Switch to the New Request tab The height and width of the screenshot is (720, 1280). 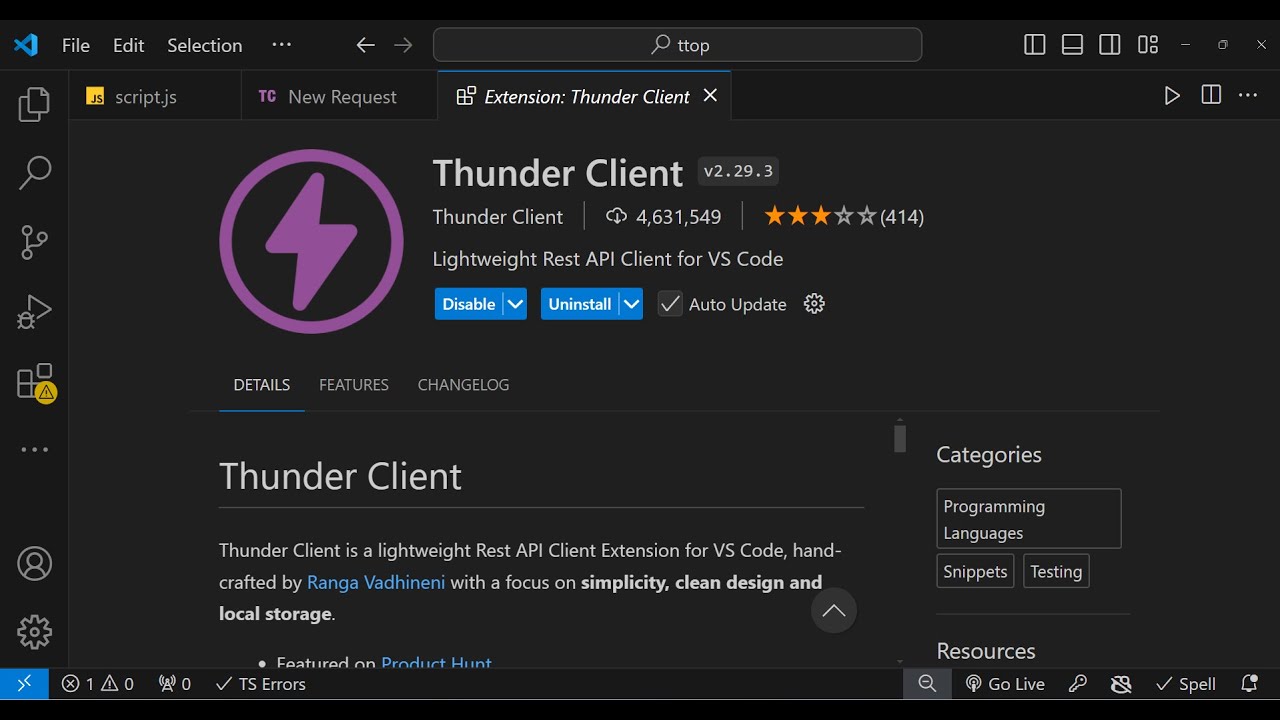click(342, 96)
